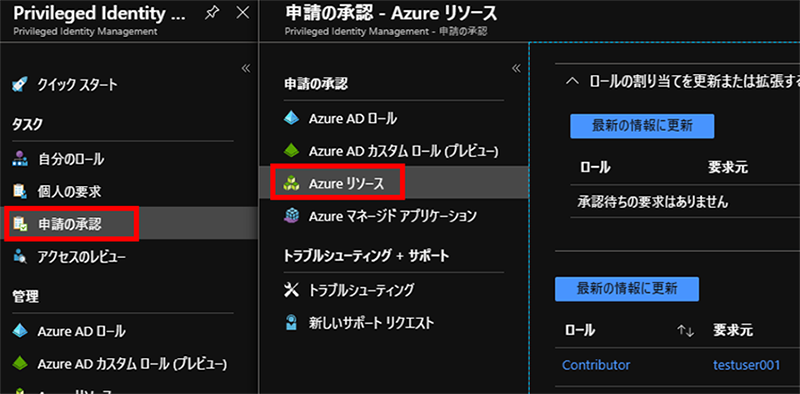This screenshot has width=800, height=394.
Task: Click the green icon for Azure AD カスタム ロール under 管理
Action: coord(19,363)
